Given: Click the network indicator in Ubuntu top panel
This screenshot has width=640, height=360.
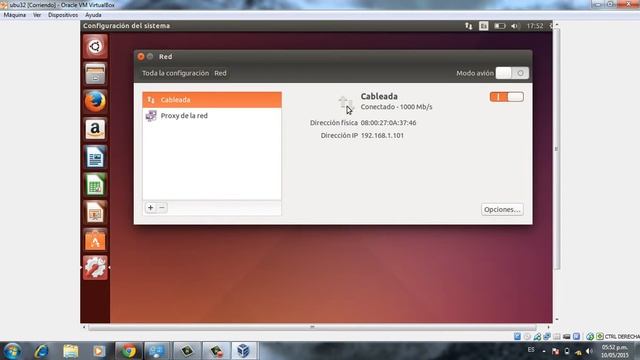Looking at the screenshot, I should coord(469,26).
